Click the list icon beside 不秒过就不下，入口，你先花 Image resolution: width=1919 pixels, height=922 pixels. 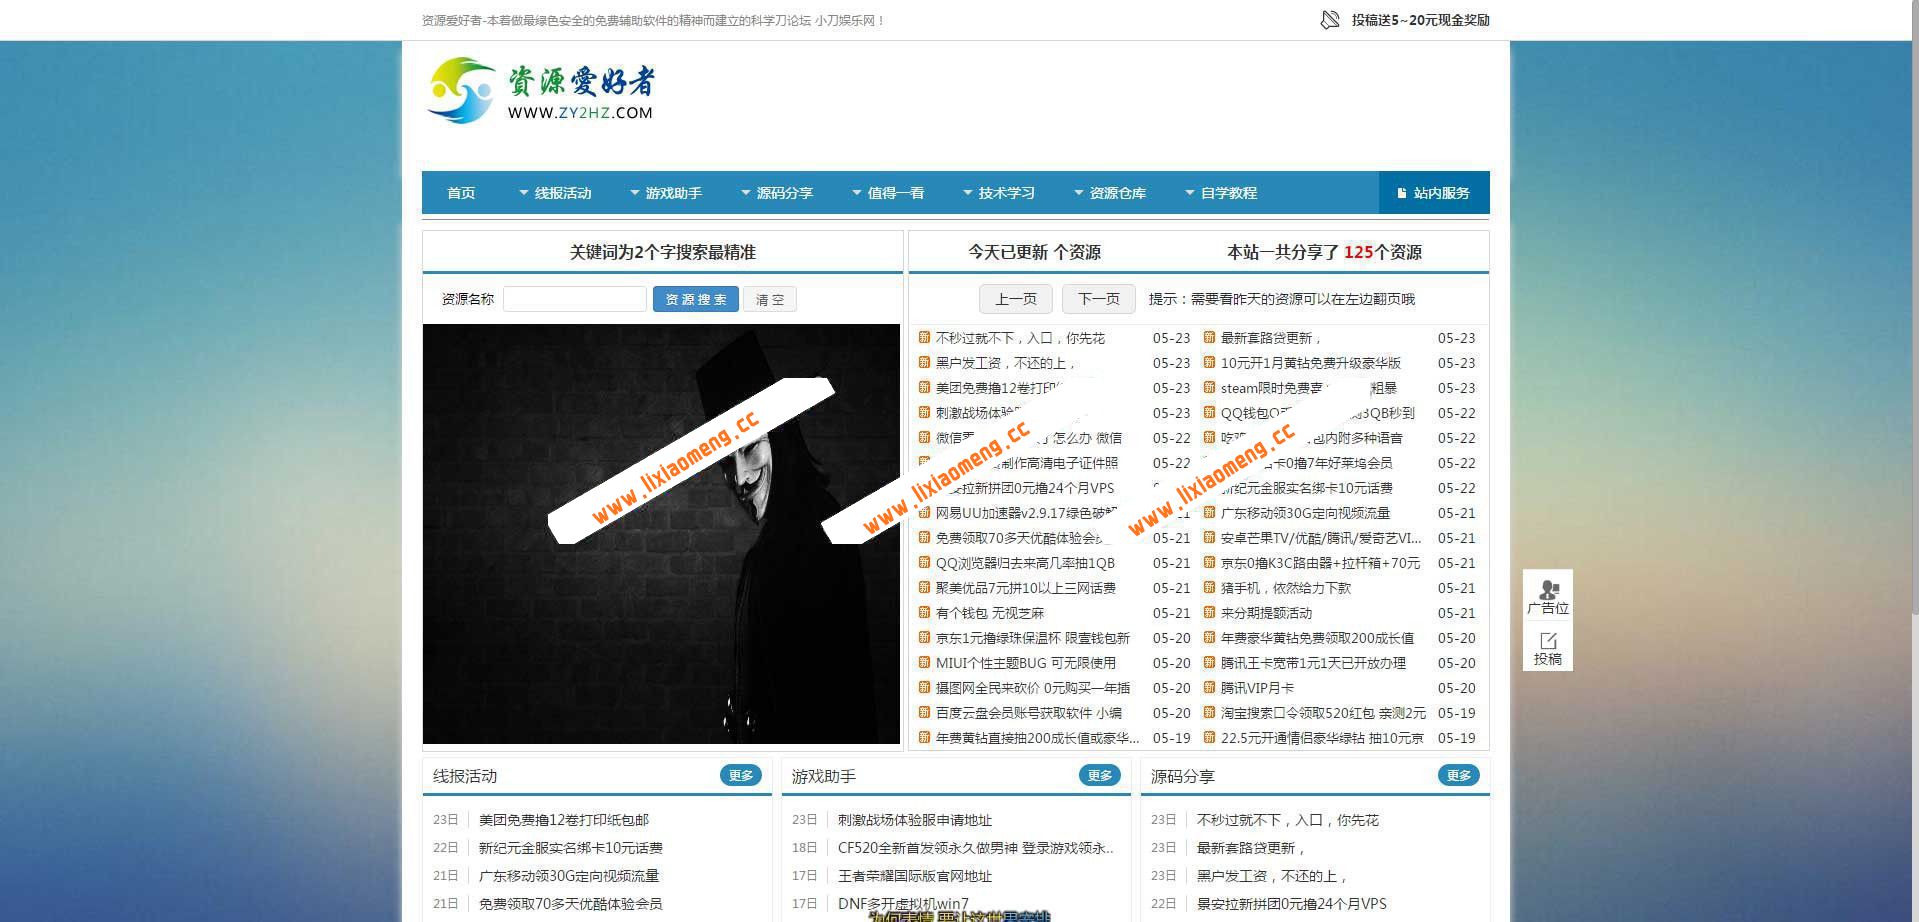click(x=924, y=337)
